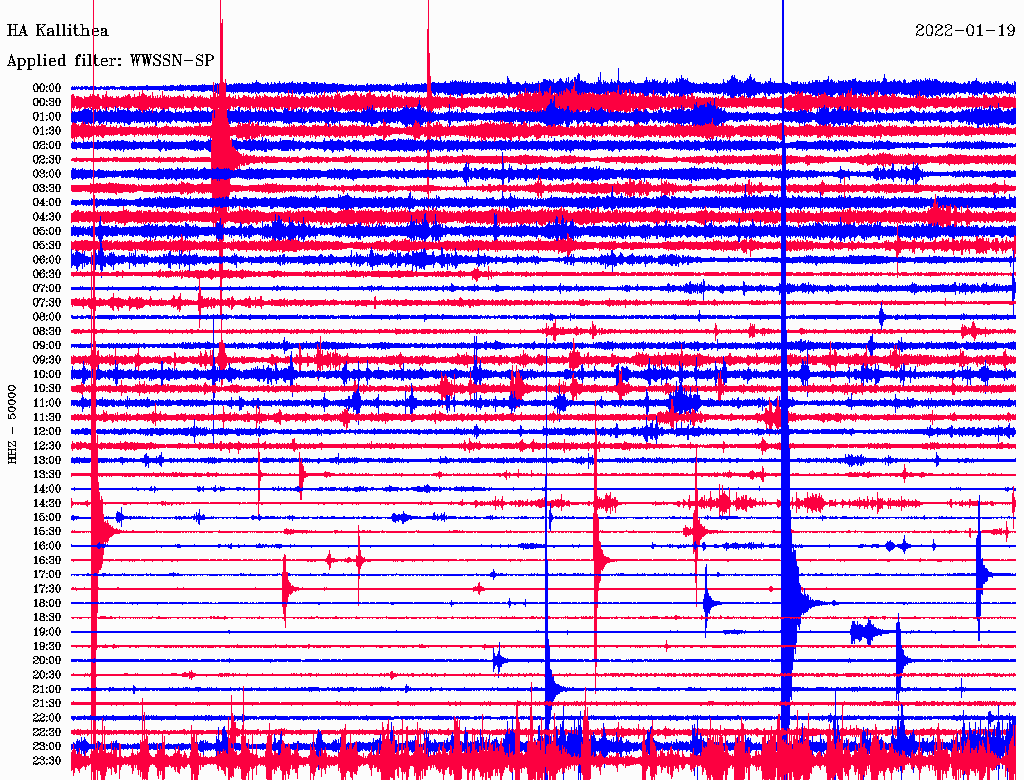Viewport: 1024px width, 780px height.
Task: Select the 02:00 time row label
Action: (x=47, y=146)
